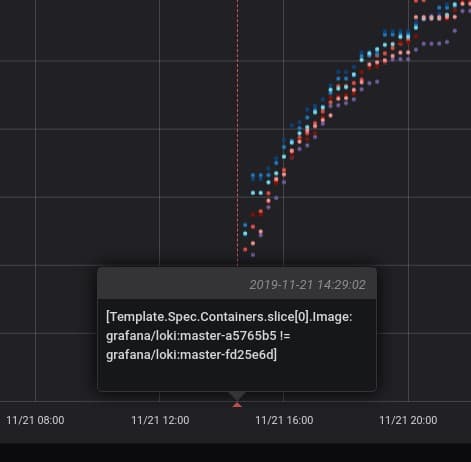Click the horizontal row of purple points before 20:00
This screenshot has width=471, height=462.
pos(435,43)
